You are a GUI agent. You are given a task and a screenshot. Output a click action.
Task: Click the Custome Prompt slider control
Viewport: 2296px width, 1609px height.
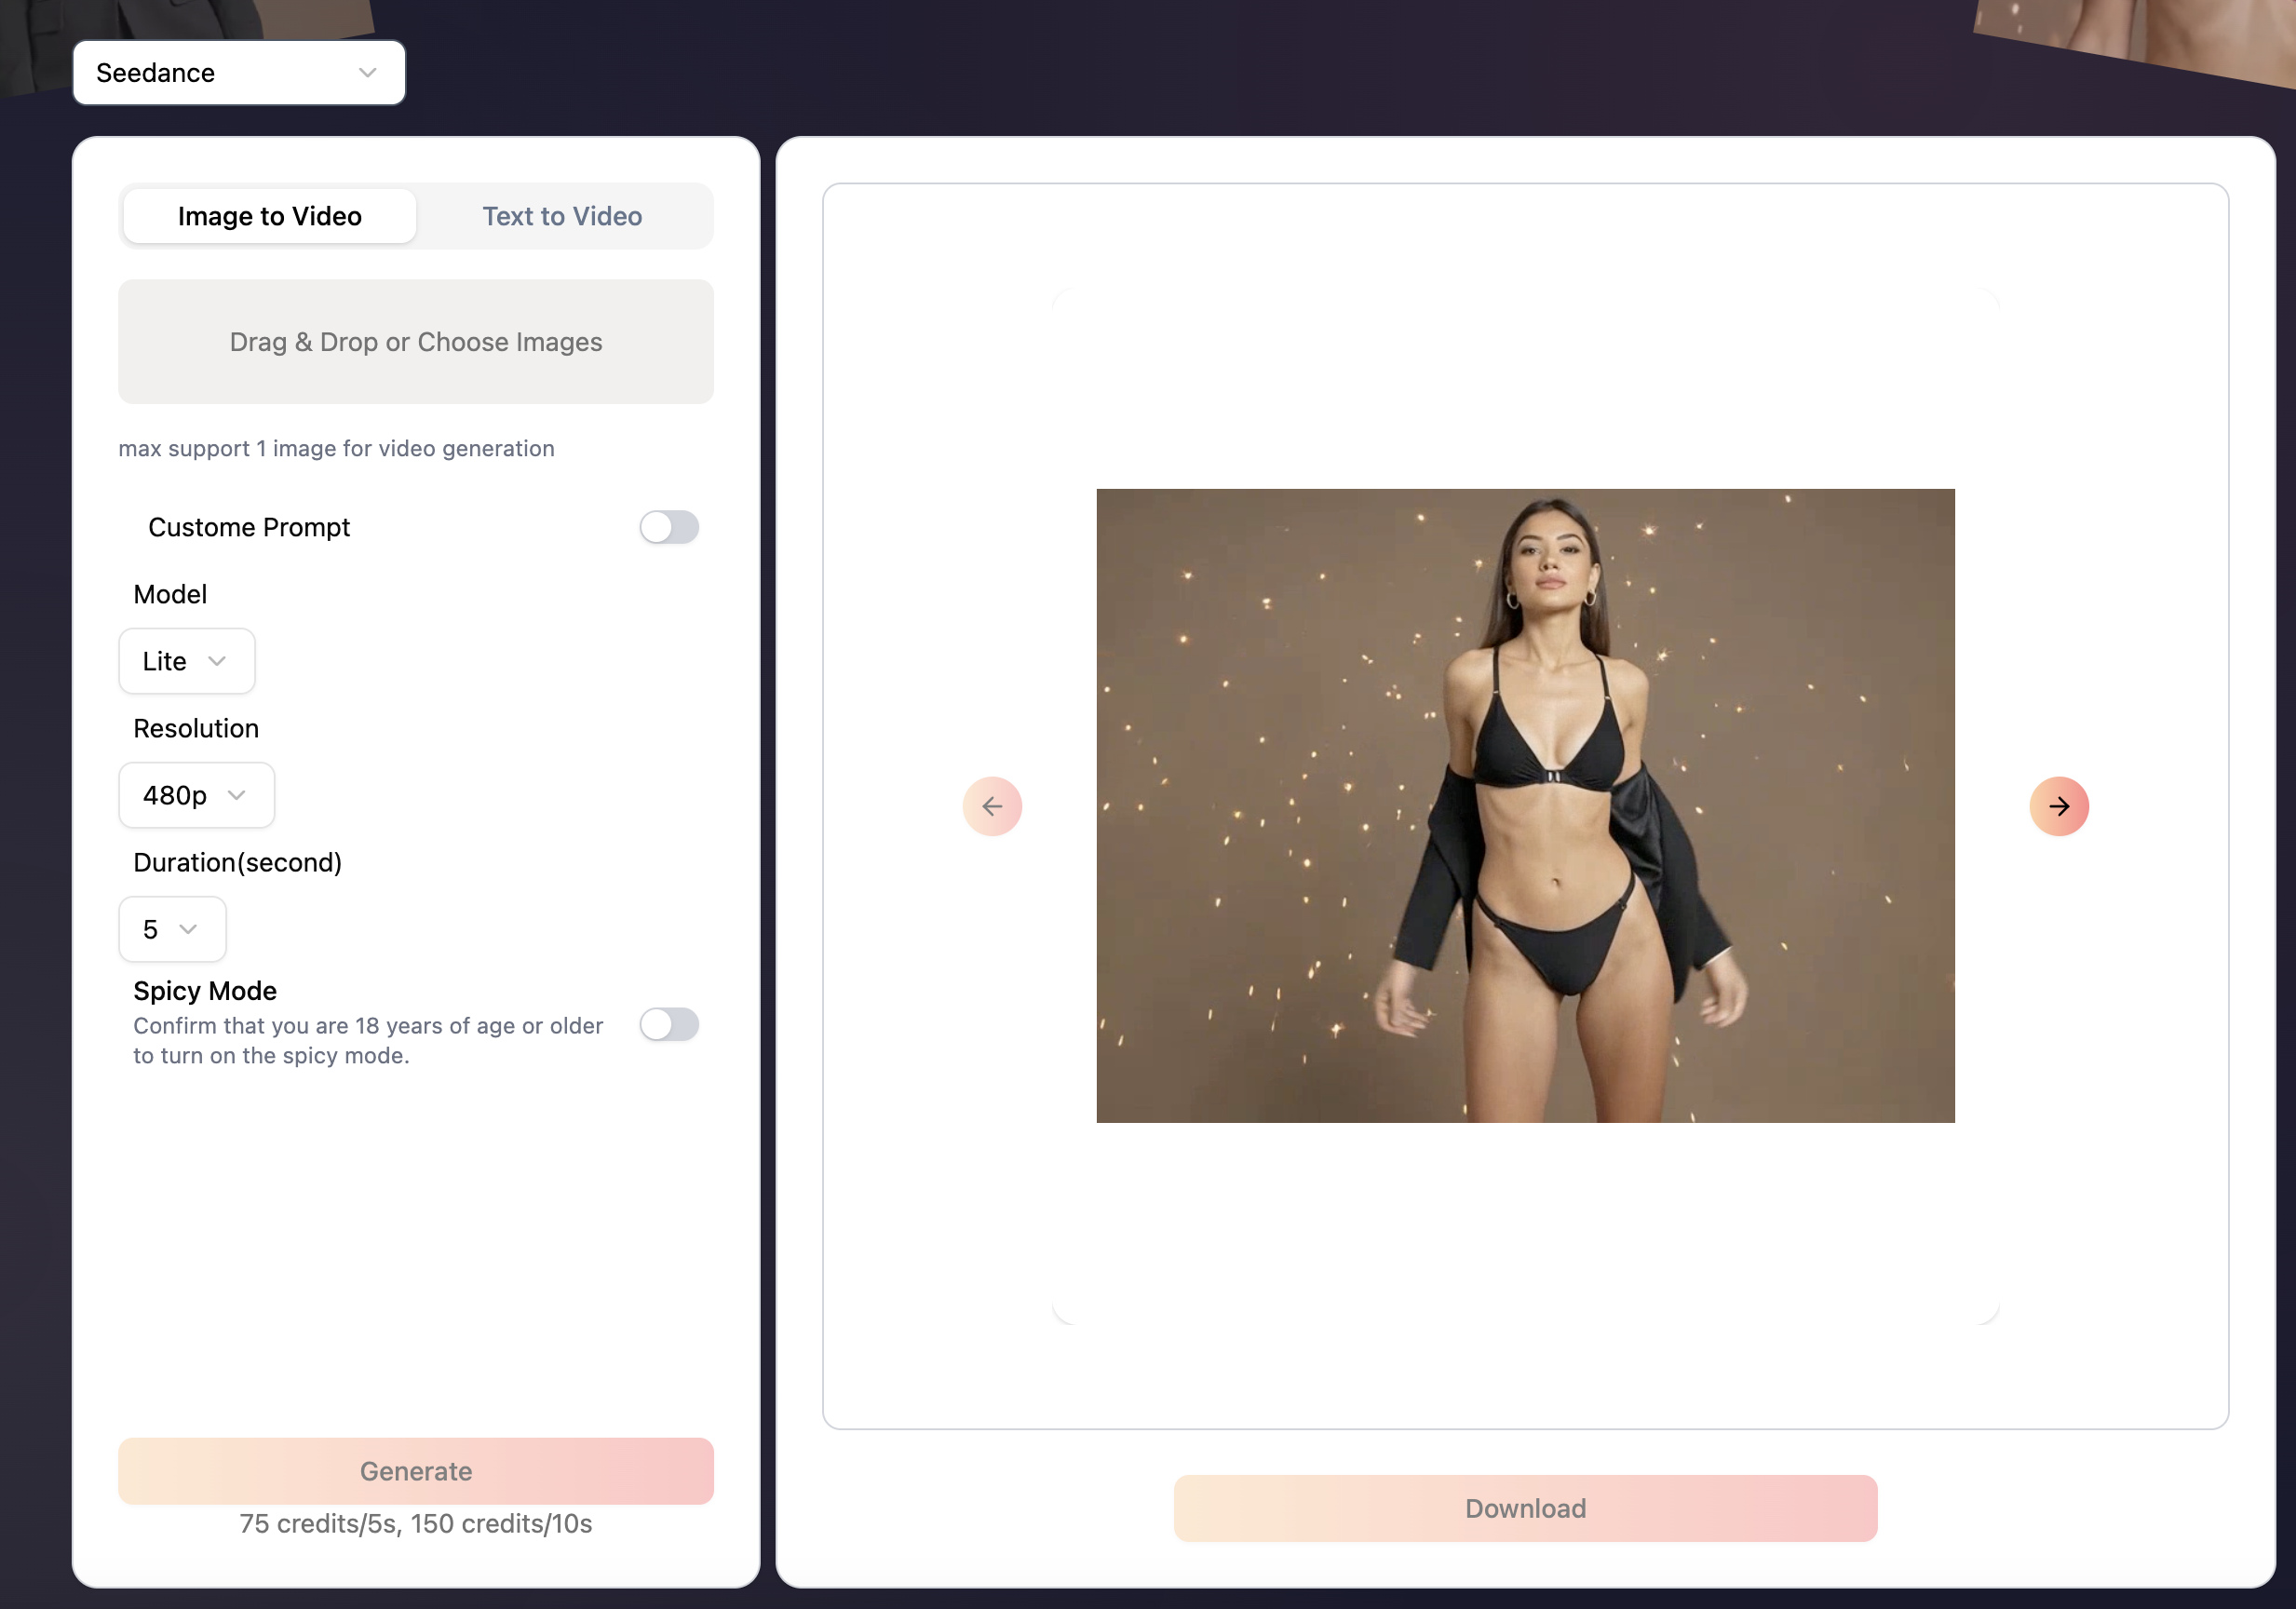point(669,527)
